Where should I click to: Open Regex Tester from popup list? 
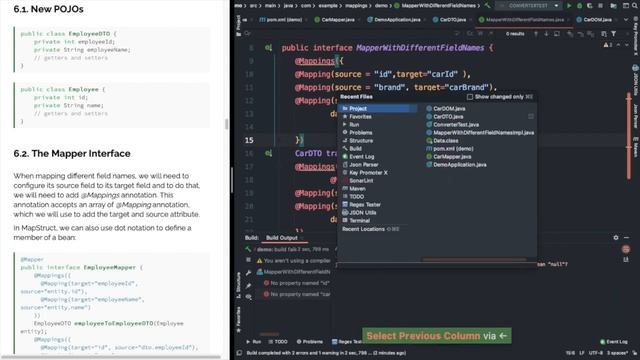(378, 204)
